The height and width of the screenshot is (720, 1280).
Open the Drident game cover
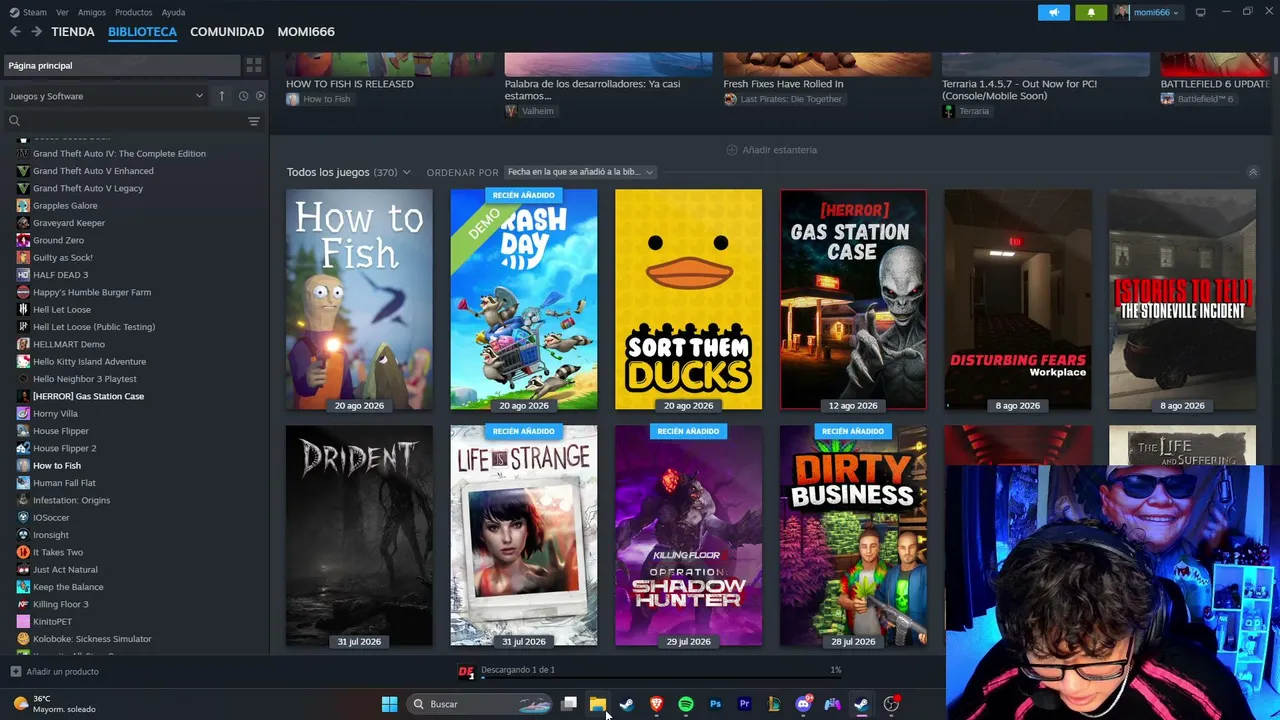[359, 536]
